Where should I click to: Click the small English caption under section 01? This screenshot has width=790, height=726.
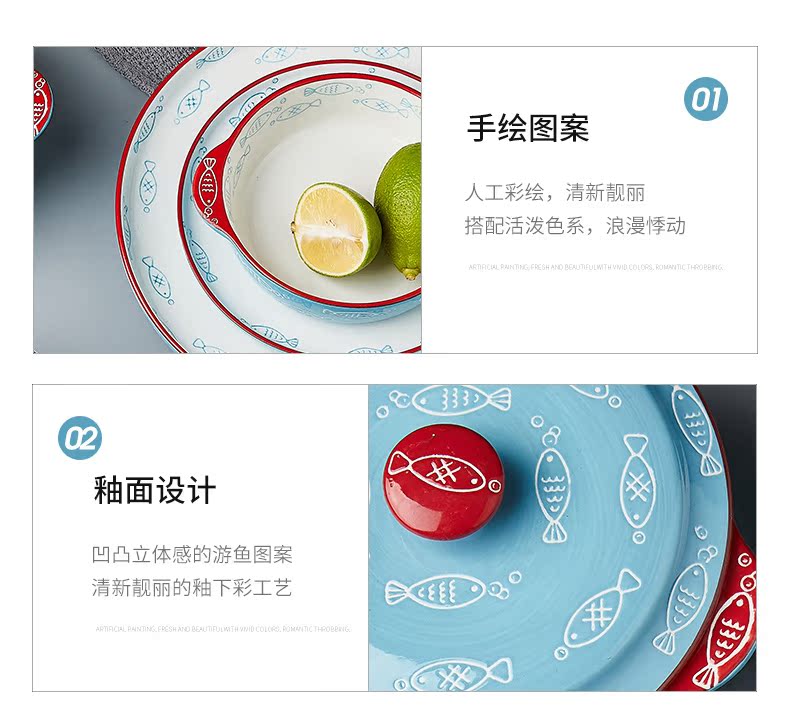click(x=596, y=267)
